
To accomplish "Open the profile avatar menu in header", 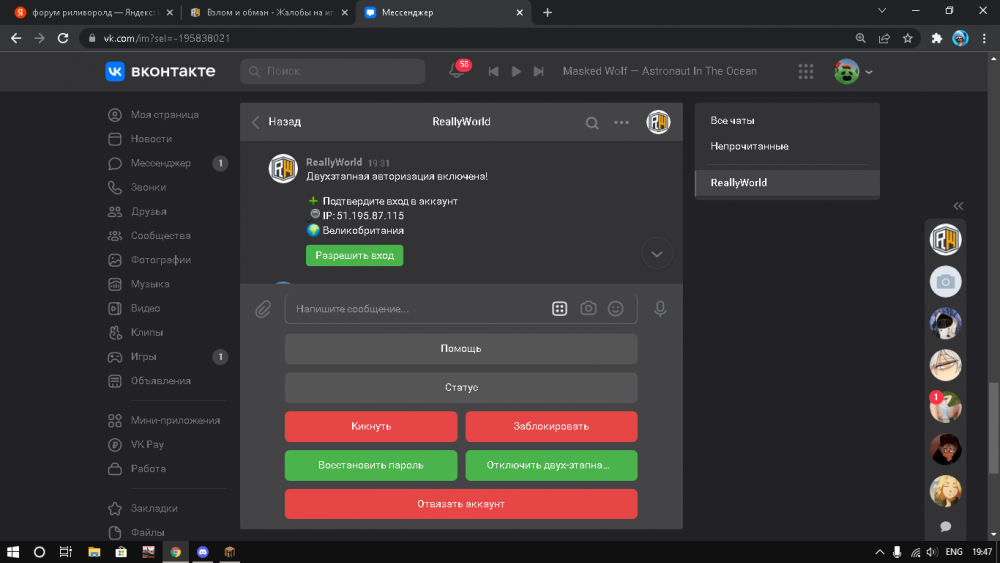I will click(853, 71).
